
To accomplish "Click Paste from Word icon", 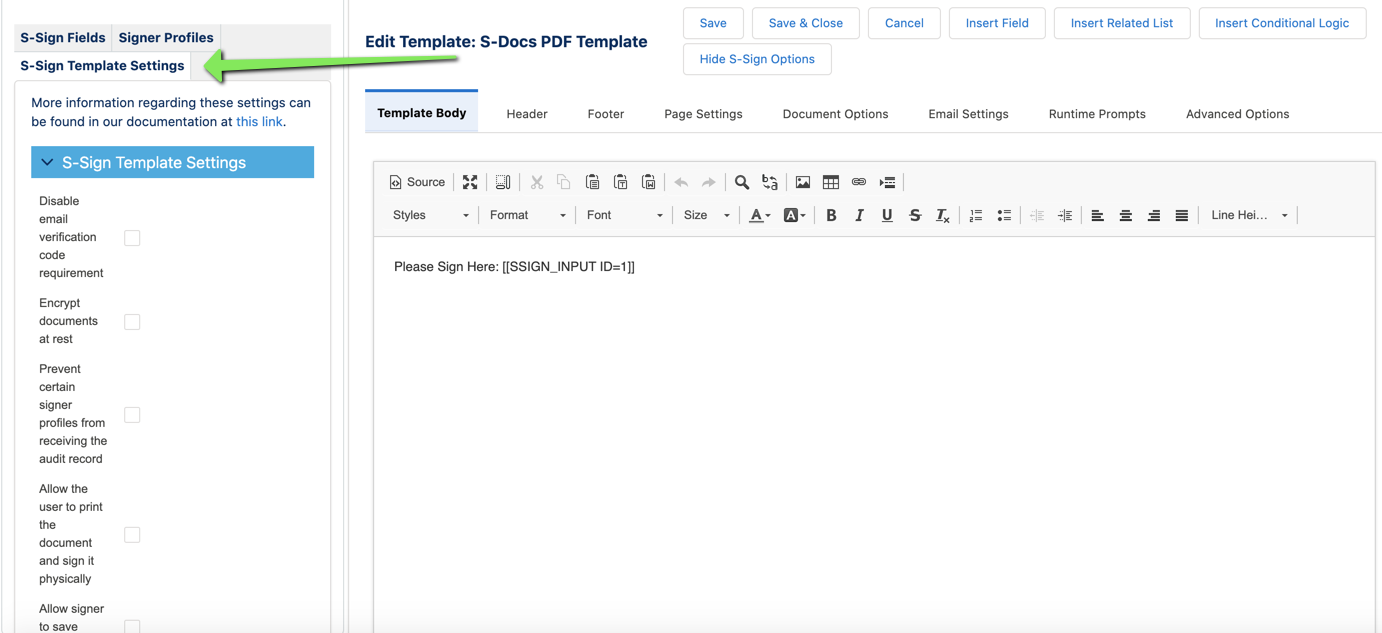I will point(648,182).
